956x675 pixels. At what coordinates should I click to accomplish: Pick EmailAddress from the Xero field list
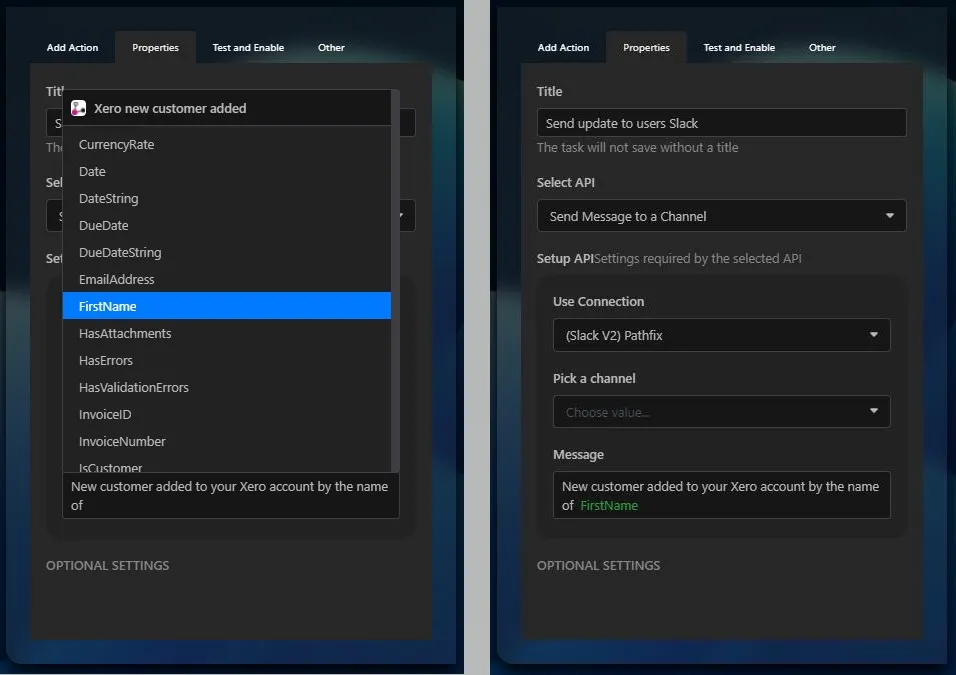click(227, 279)
